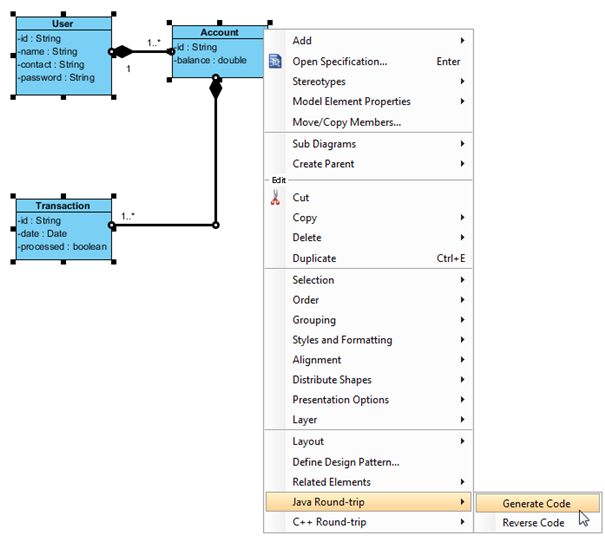This screenshot has width=605, height=540.
Task: Select the Java Round-trip menu item
Action: [368, 502]
